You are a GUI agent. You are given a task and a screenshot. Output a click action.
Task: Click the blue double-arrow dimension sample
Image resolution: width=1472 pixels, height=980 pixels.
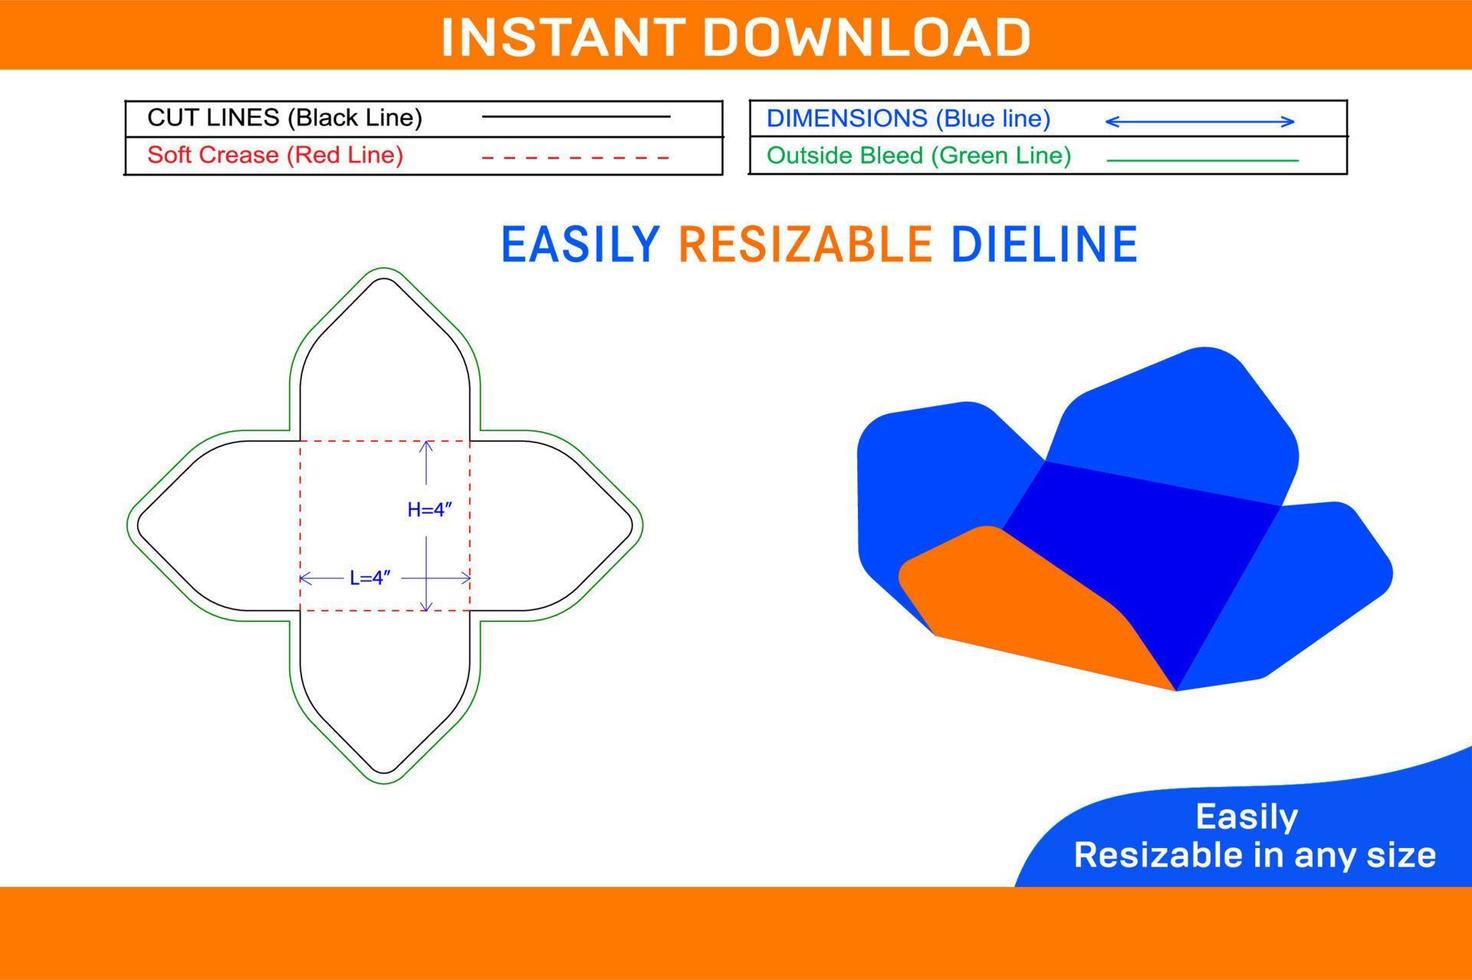point(1200,122)
